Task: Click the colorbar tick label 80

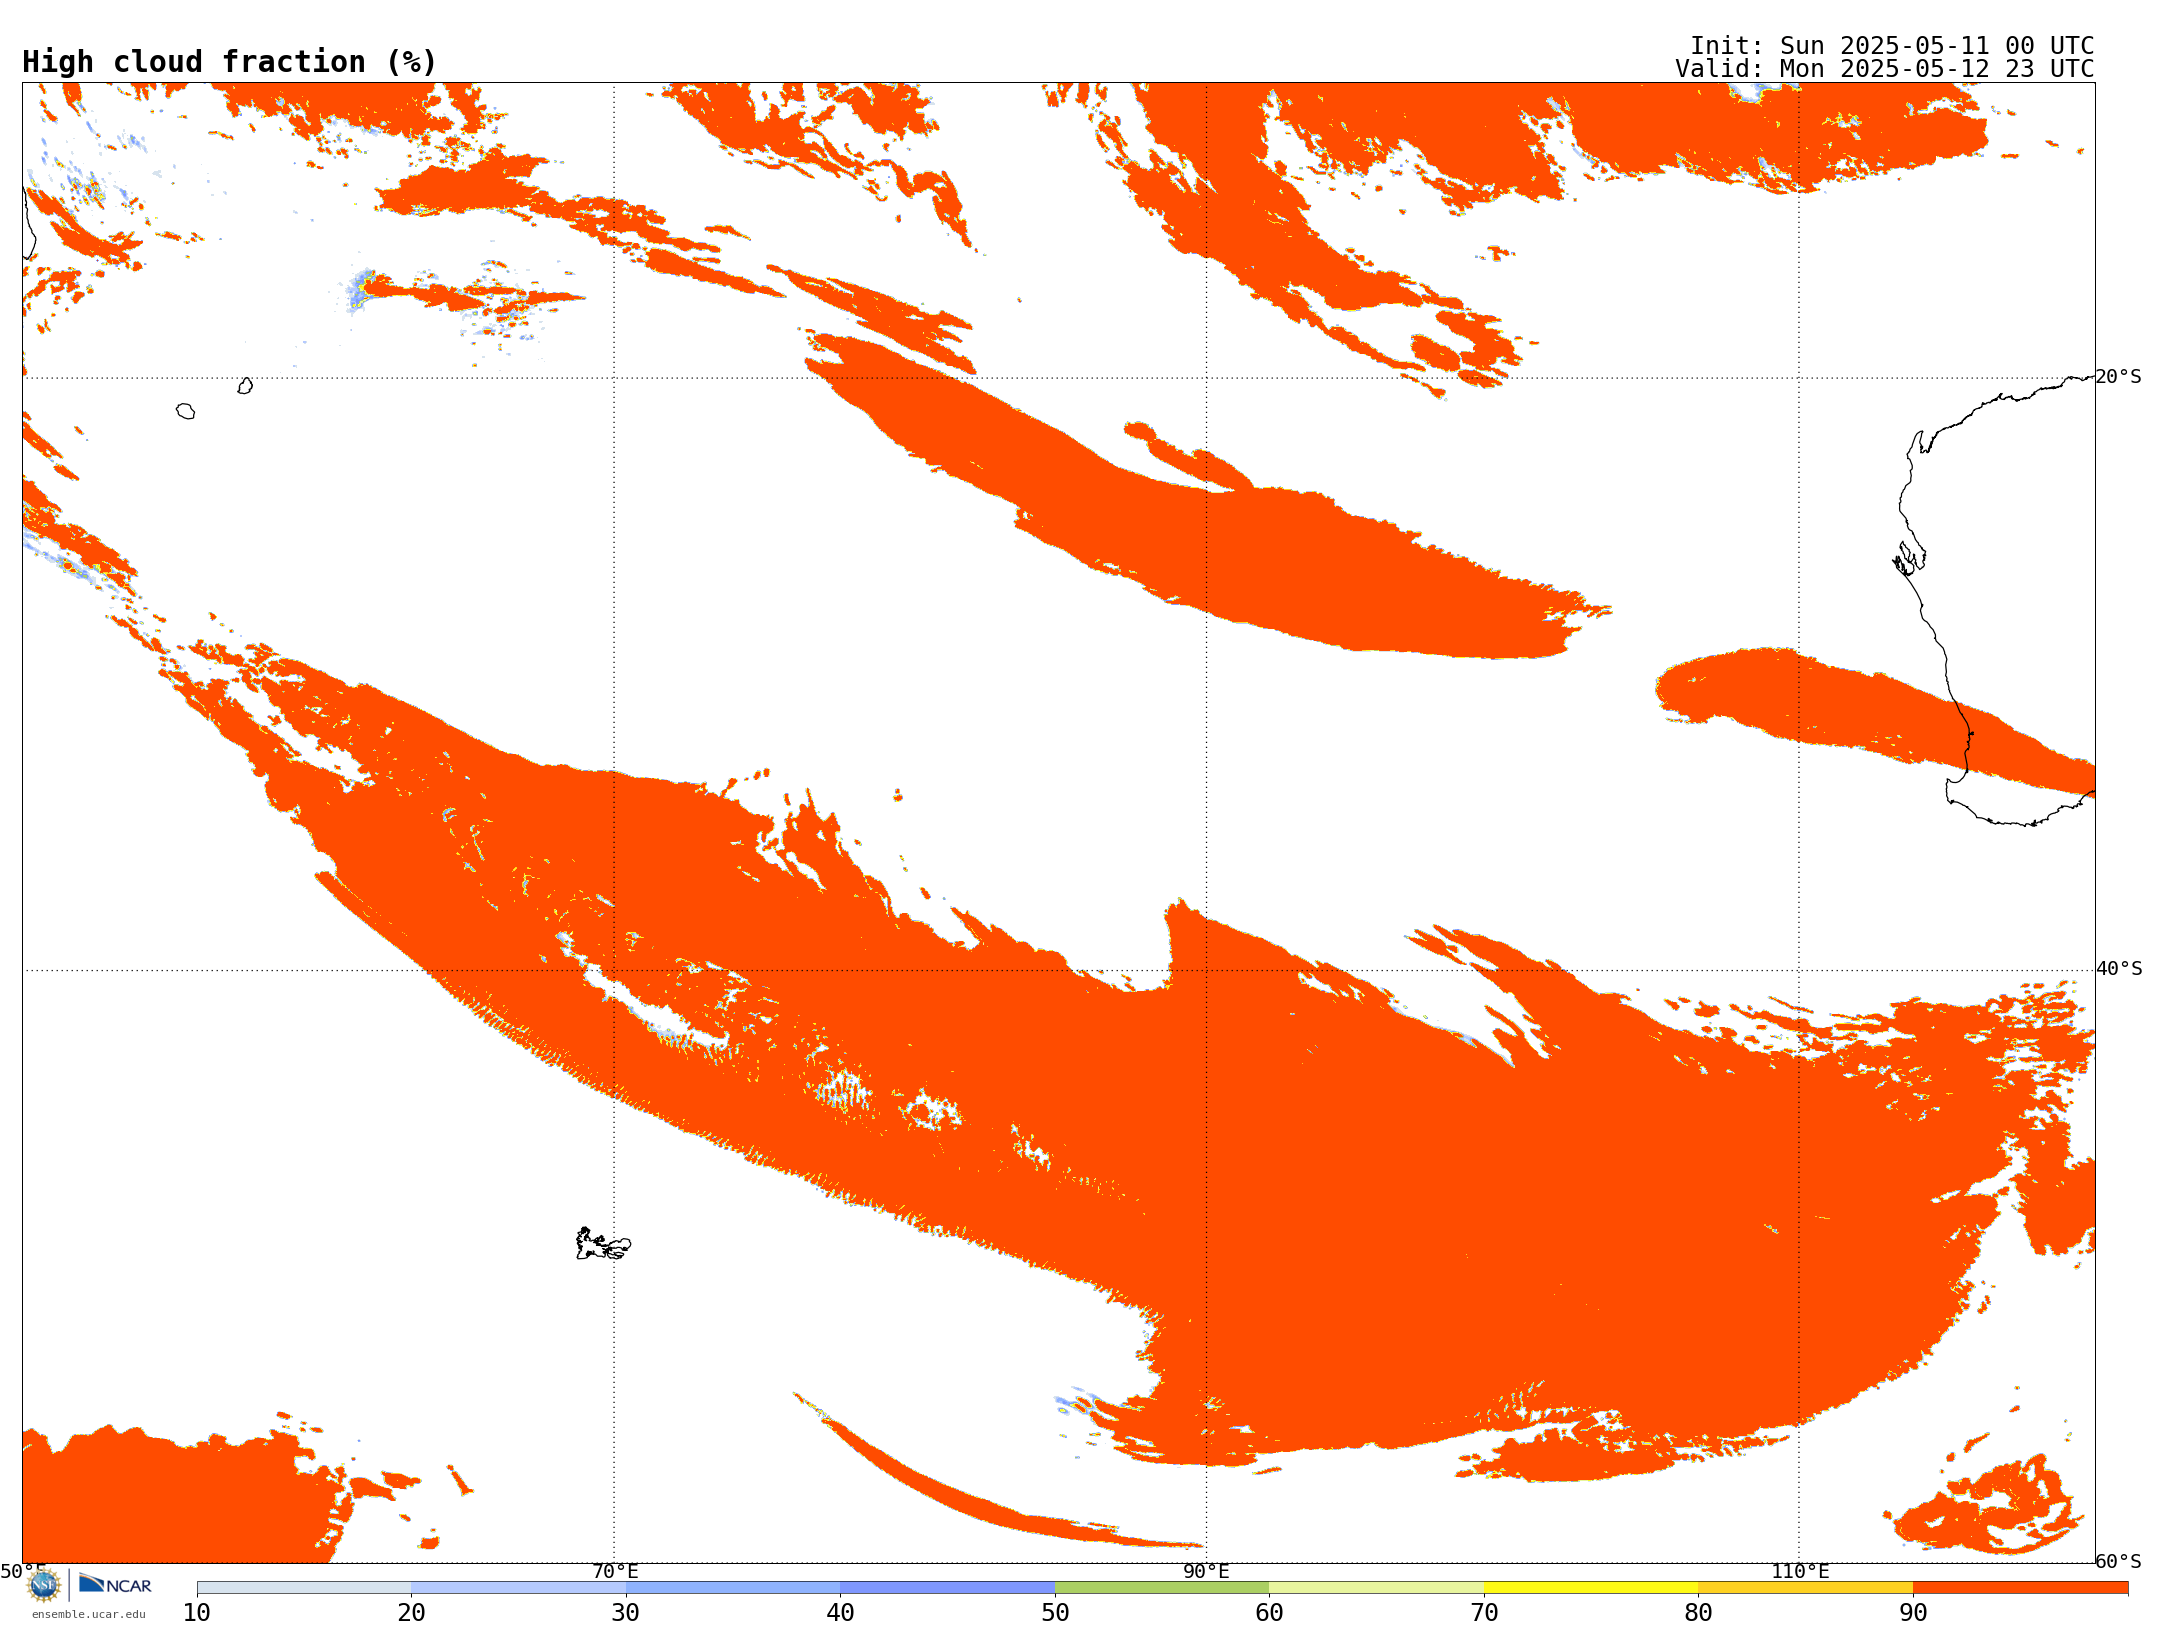Action: coord(1698,1612)
